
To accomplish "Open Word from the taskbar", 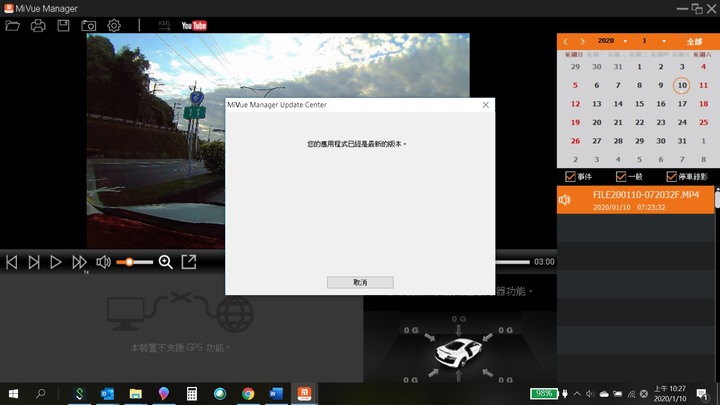I will point(276,394).
